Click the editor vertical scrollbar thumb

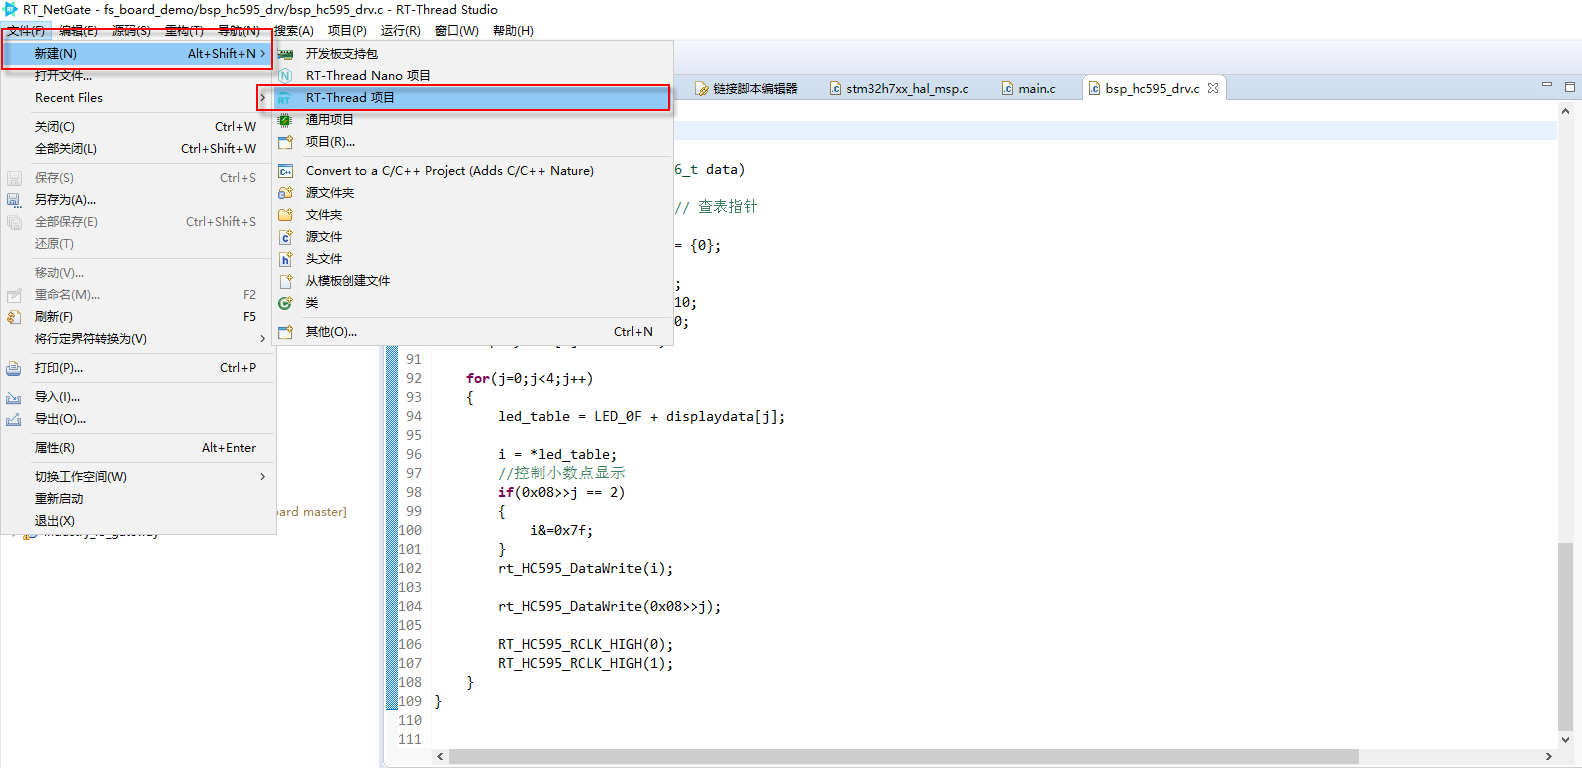tap(1565, 636)
